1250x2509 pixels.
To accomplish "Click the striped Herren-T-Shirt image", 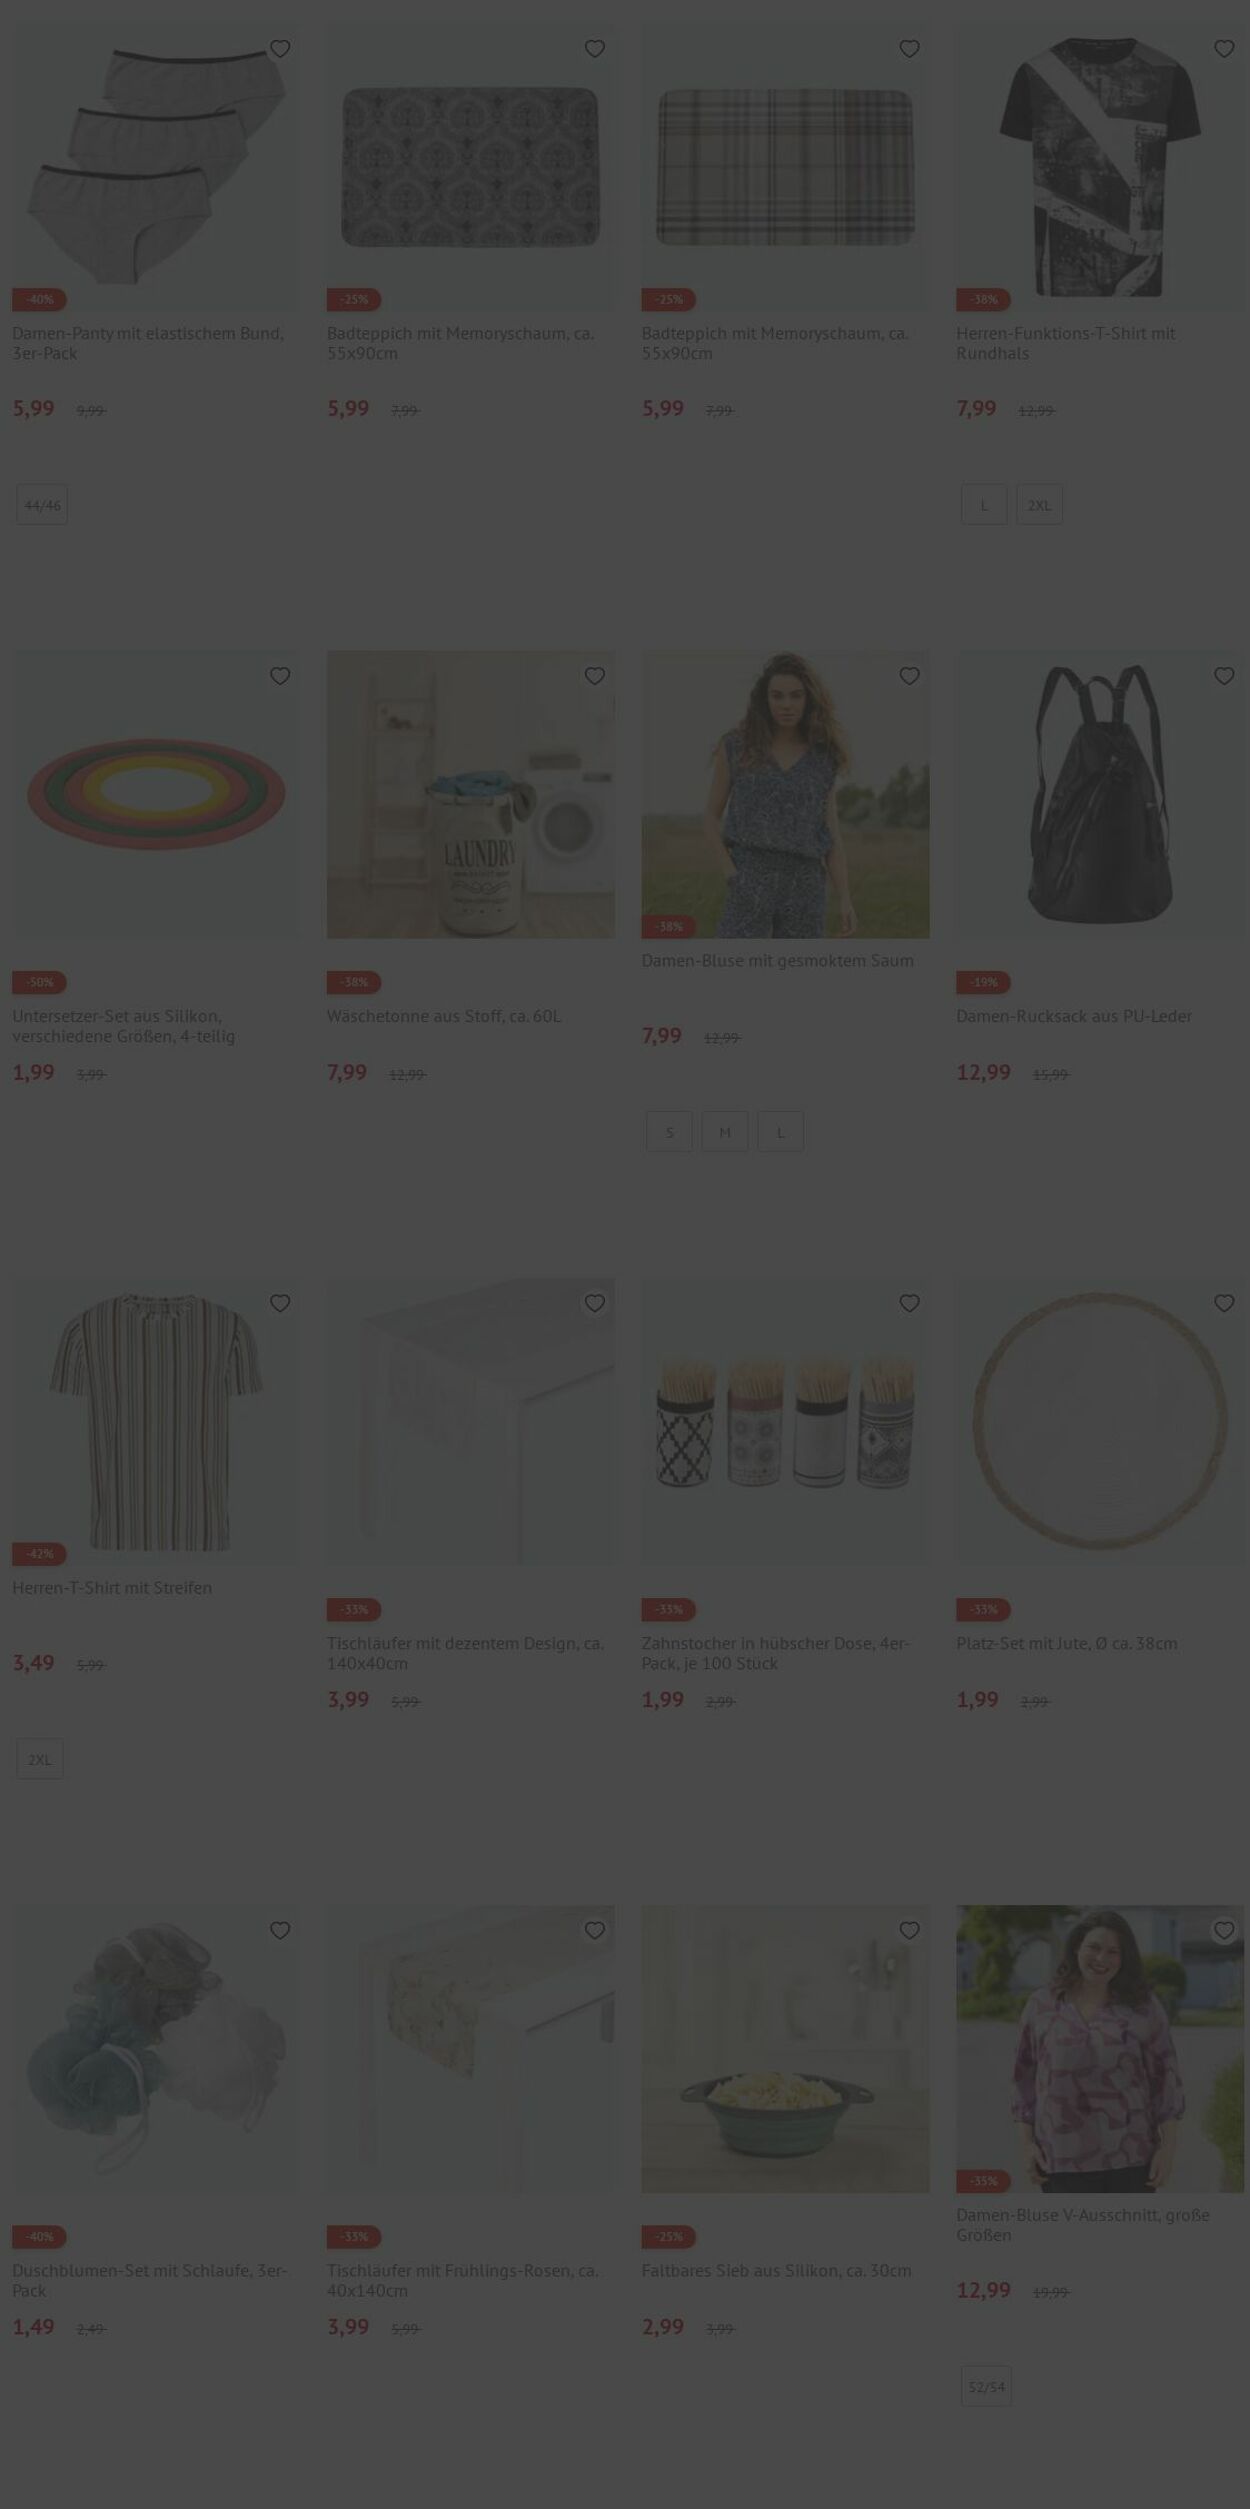I will [156, 1421].
